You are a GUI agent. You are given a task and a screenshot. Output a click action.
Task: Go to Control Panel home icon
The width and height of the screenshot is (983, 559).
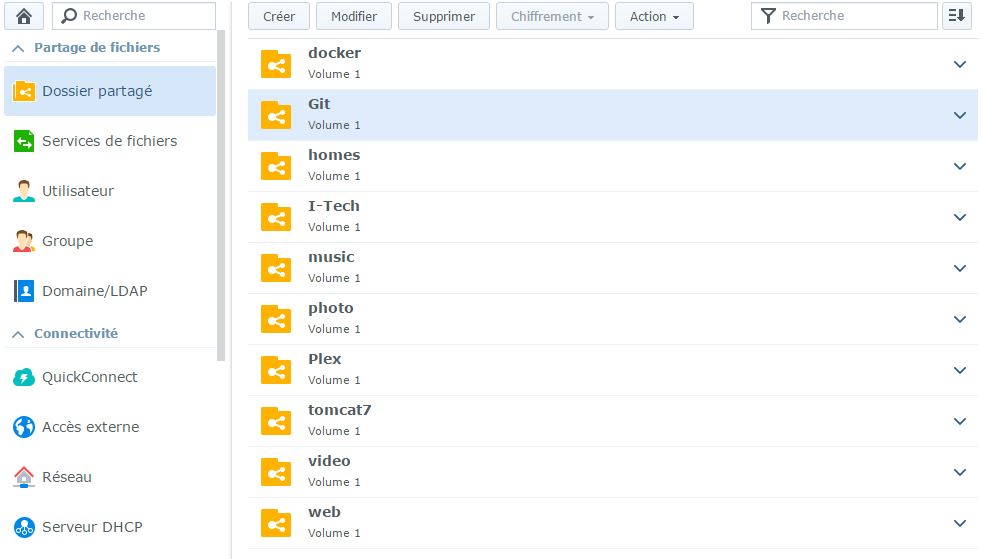point(24,16)
